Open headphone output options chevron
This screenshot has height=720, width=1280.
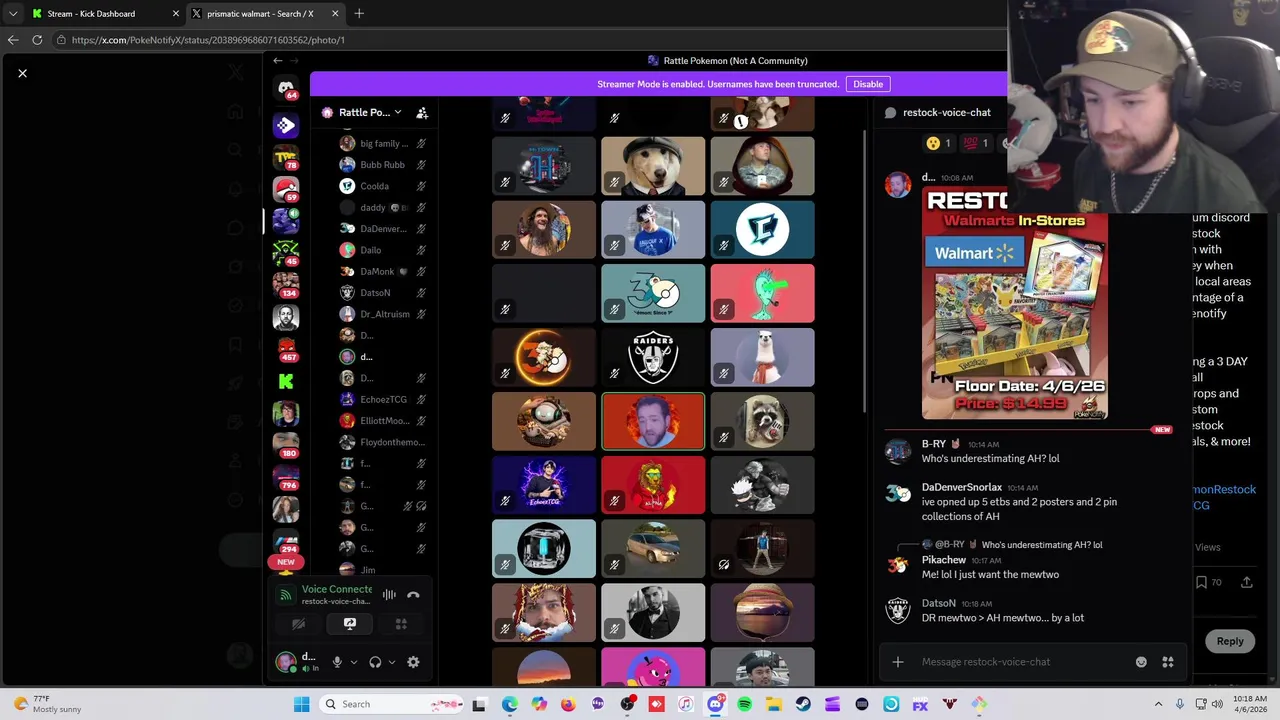coord(391,662)
